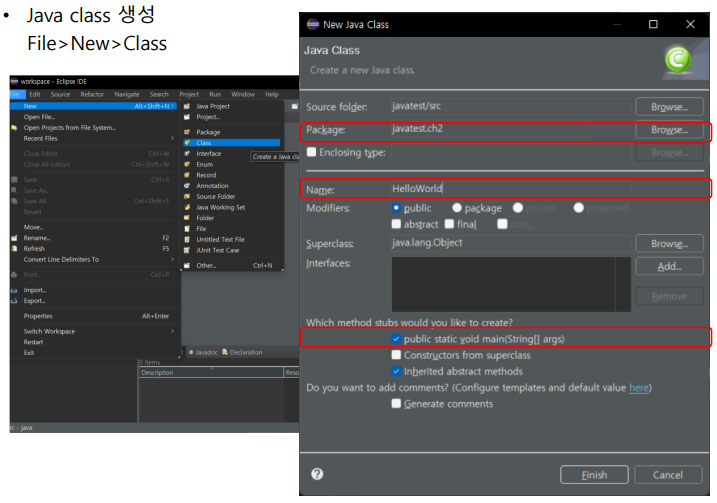717x503 pixels.
Task: Click the Interface icon in New submenu
Action: (187, 154)
